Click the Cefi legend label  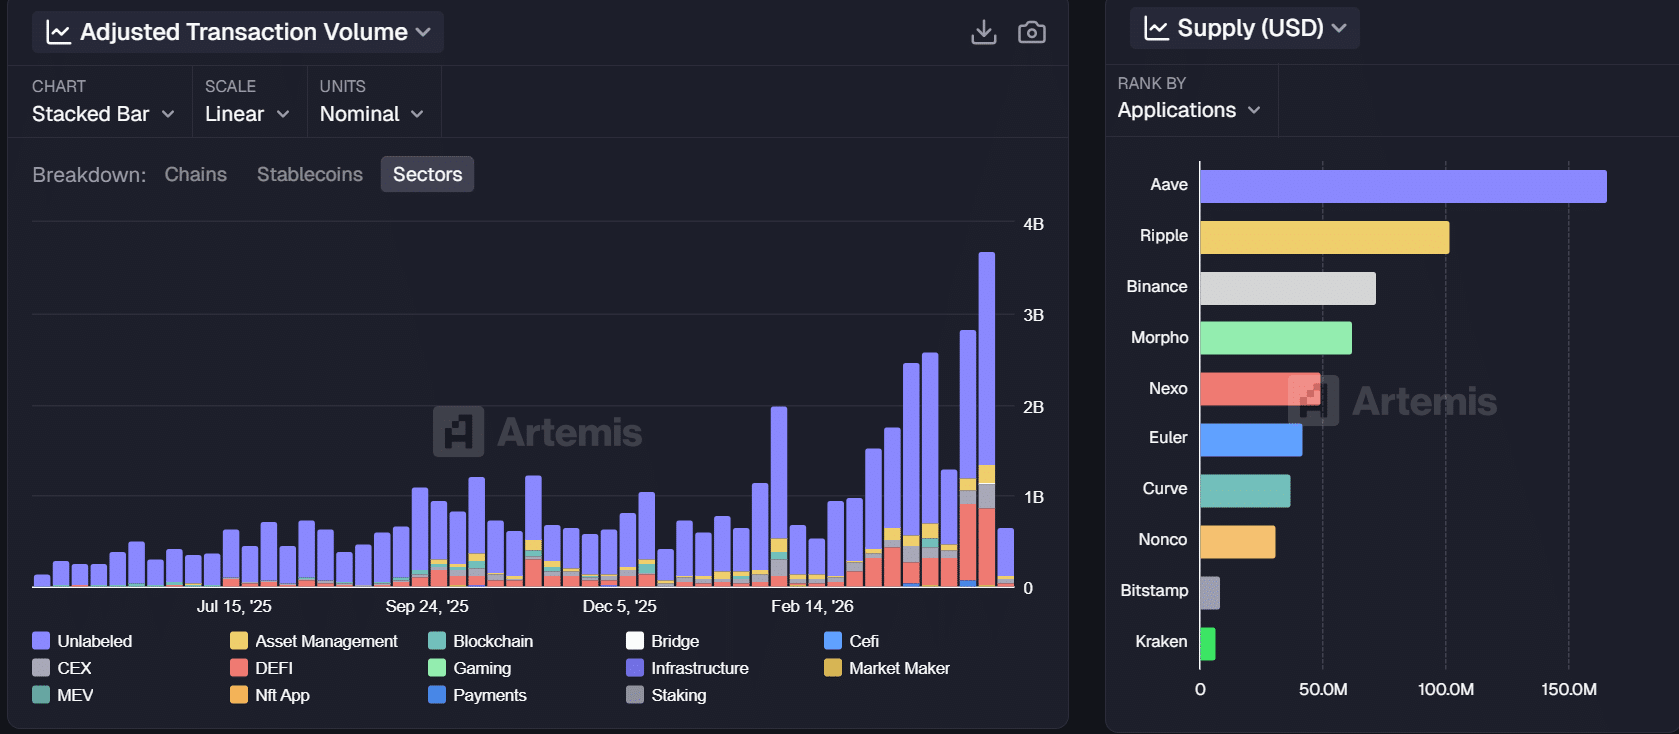click(x=864, y=641)
